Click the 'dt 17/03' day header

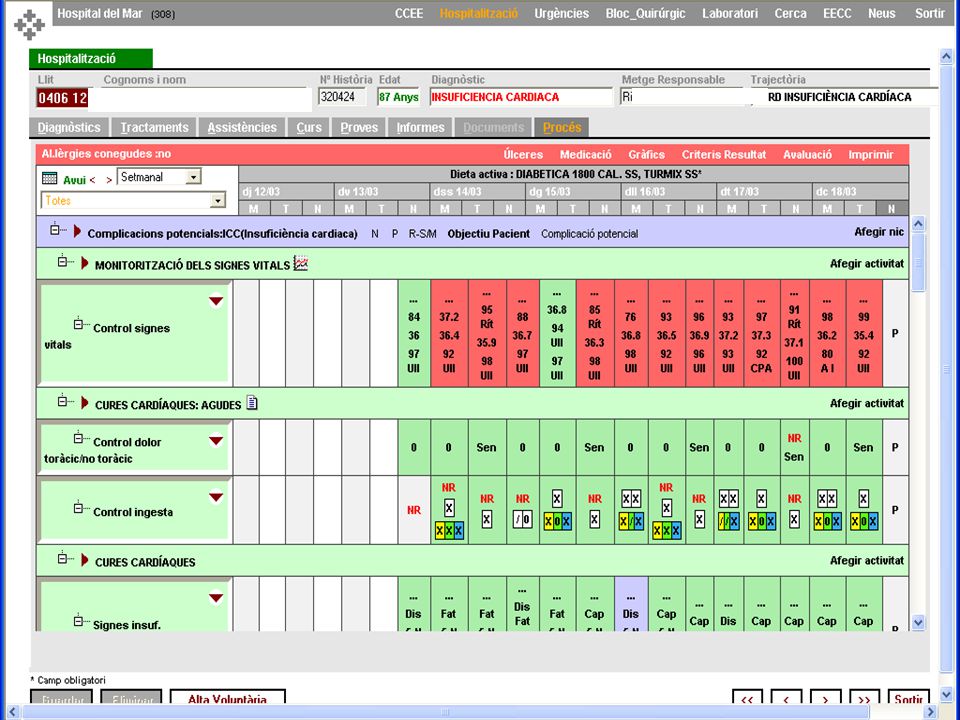point(764,192)
